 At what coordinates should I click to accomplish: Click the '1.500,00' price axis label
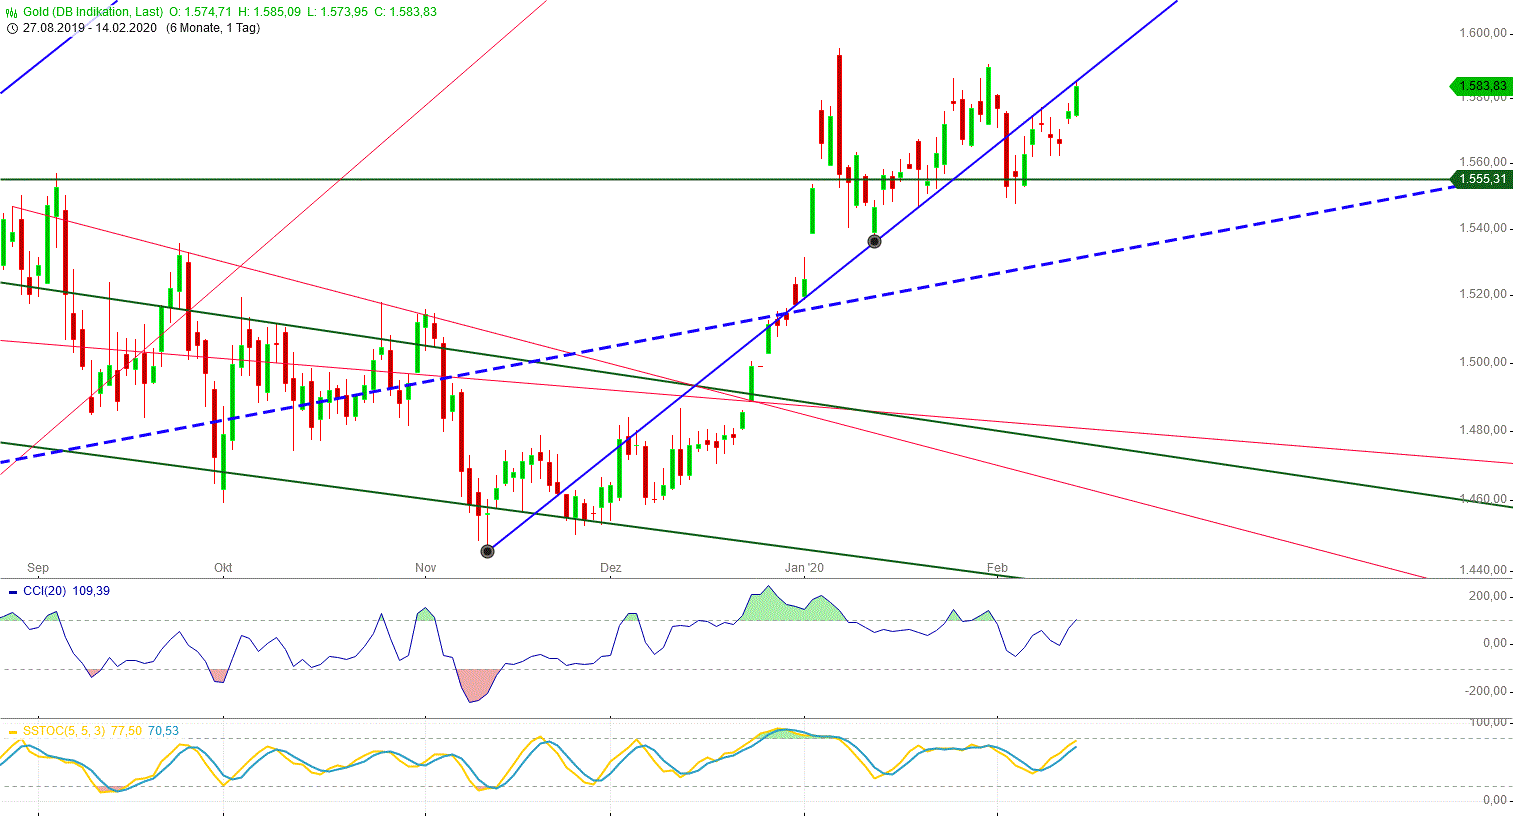[1483, 362]
